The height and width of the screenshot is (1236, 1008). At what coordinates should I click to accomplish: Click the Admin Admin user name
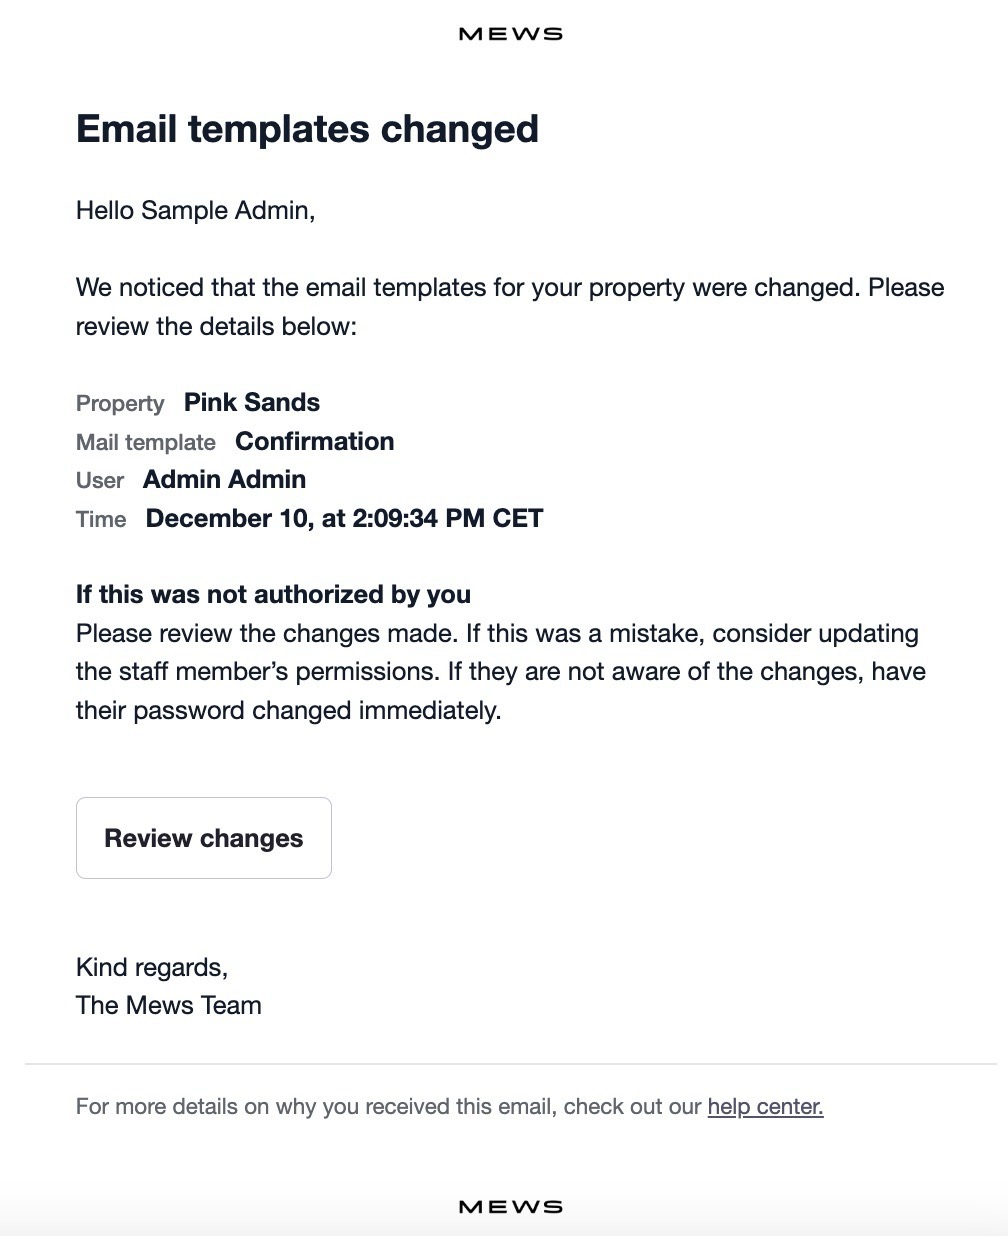point(224,480)
